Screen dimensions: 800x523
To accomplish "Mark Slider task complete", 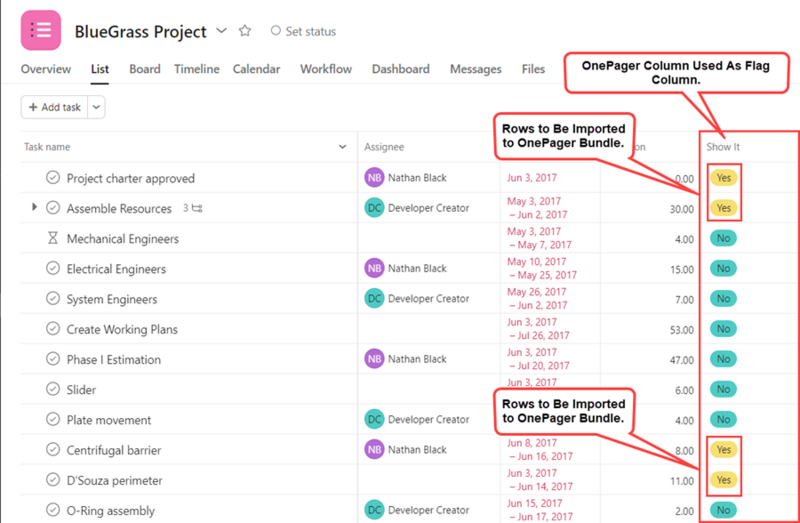I will click(x=53, y=389).
